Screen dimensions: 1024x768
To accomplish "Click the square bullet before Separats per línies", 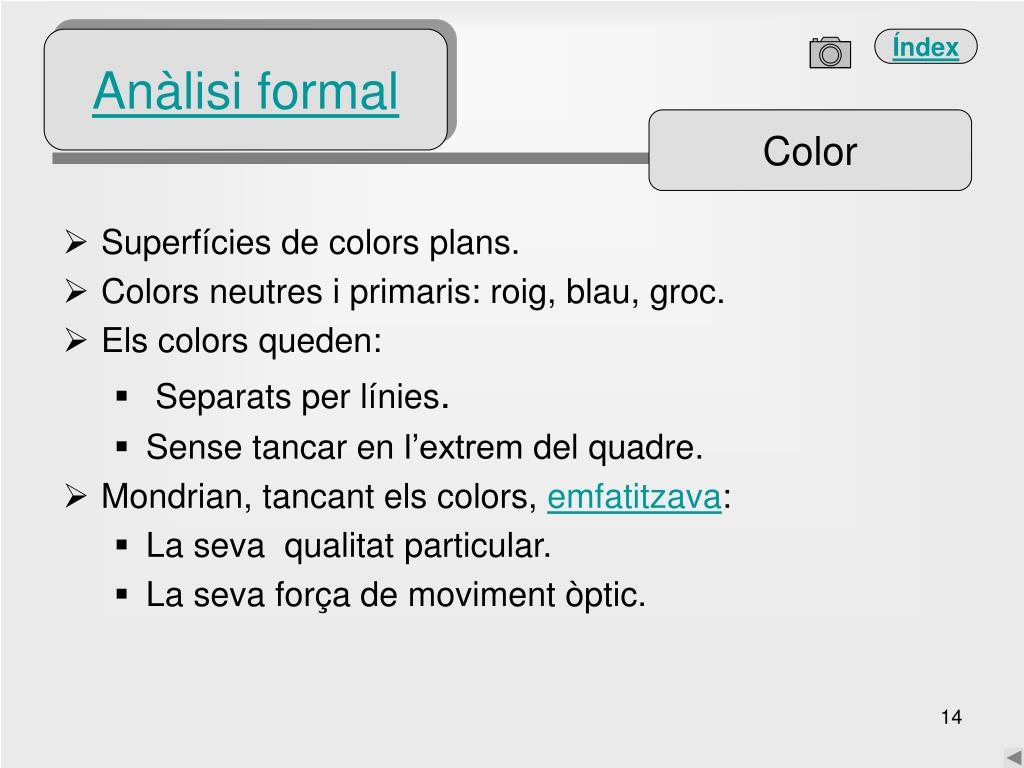I will (121, 396).
